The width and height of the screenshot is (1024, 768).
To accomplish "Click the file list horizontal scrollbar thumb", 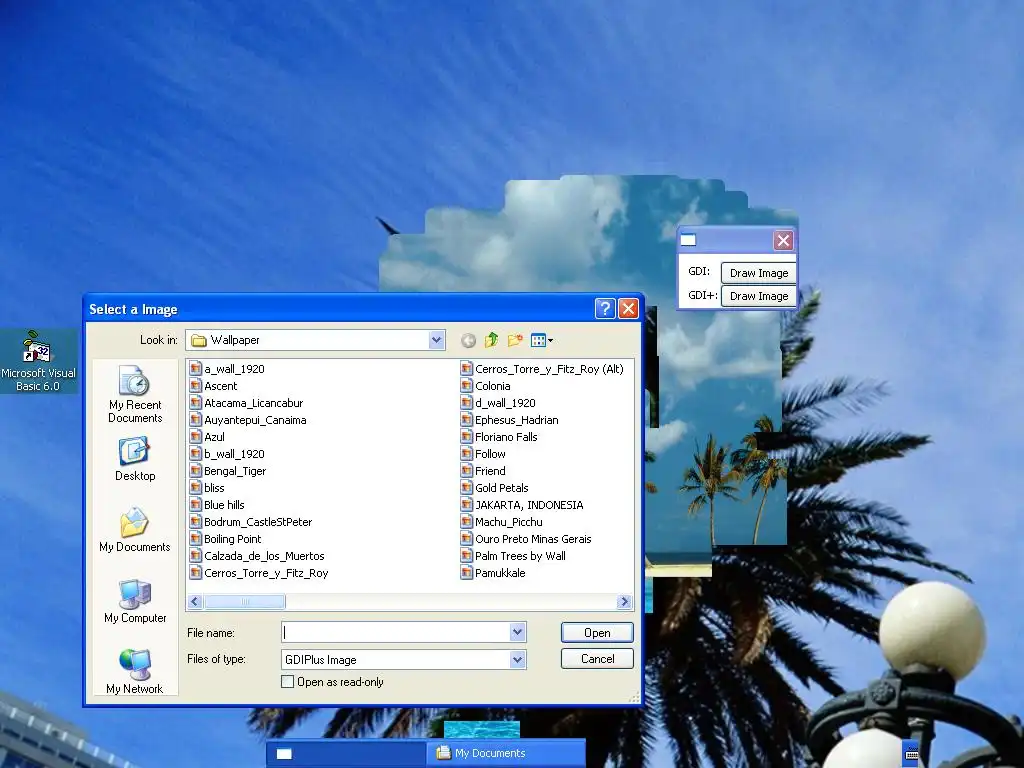I will [x=244, y=601].
